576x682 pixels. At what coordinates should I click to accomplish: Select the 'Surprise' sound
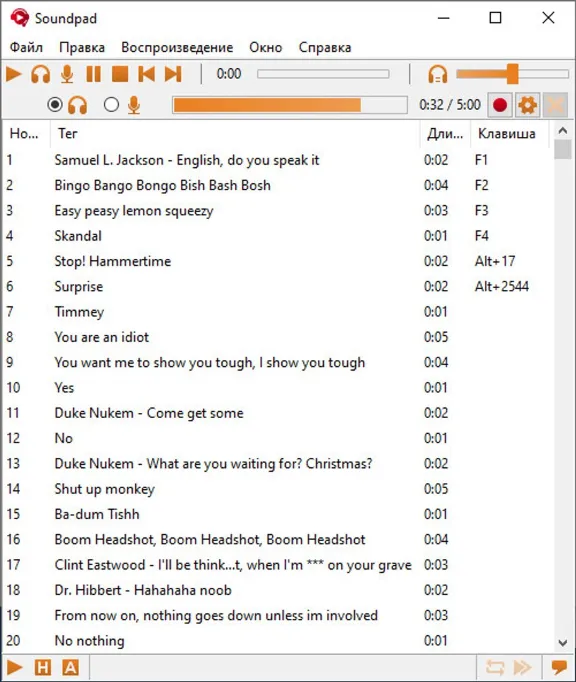[278, 286]
